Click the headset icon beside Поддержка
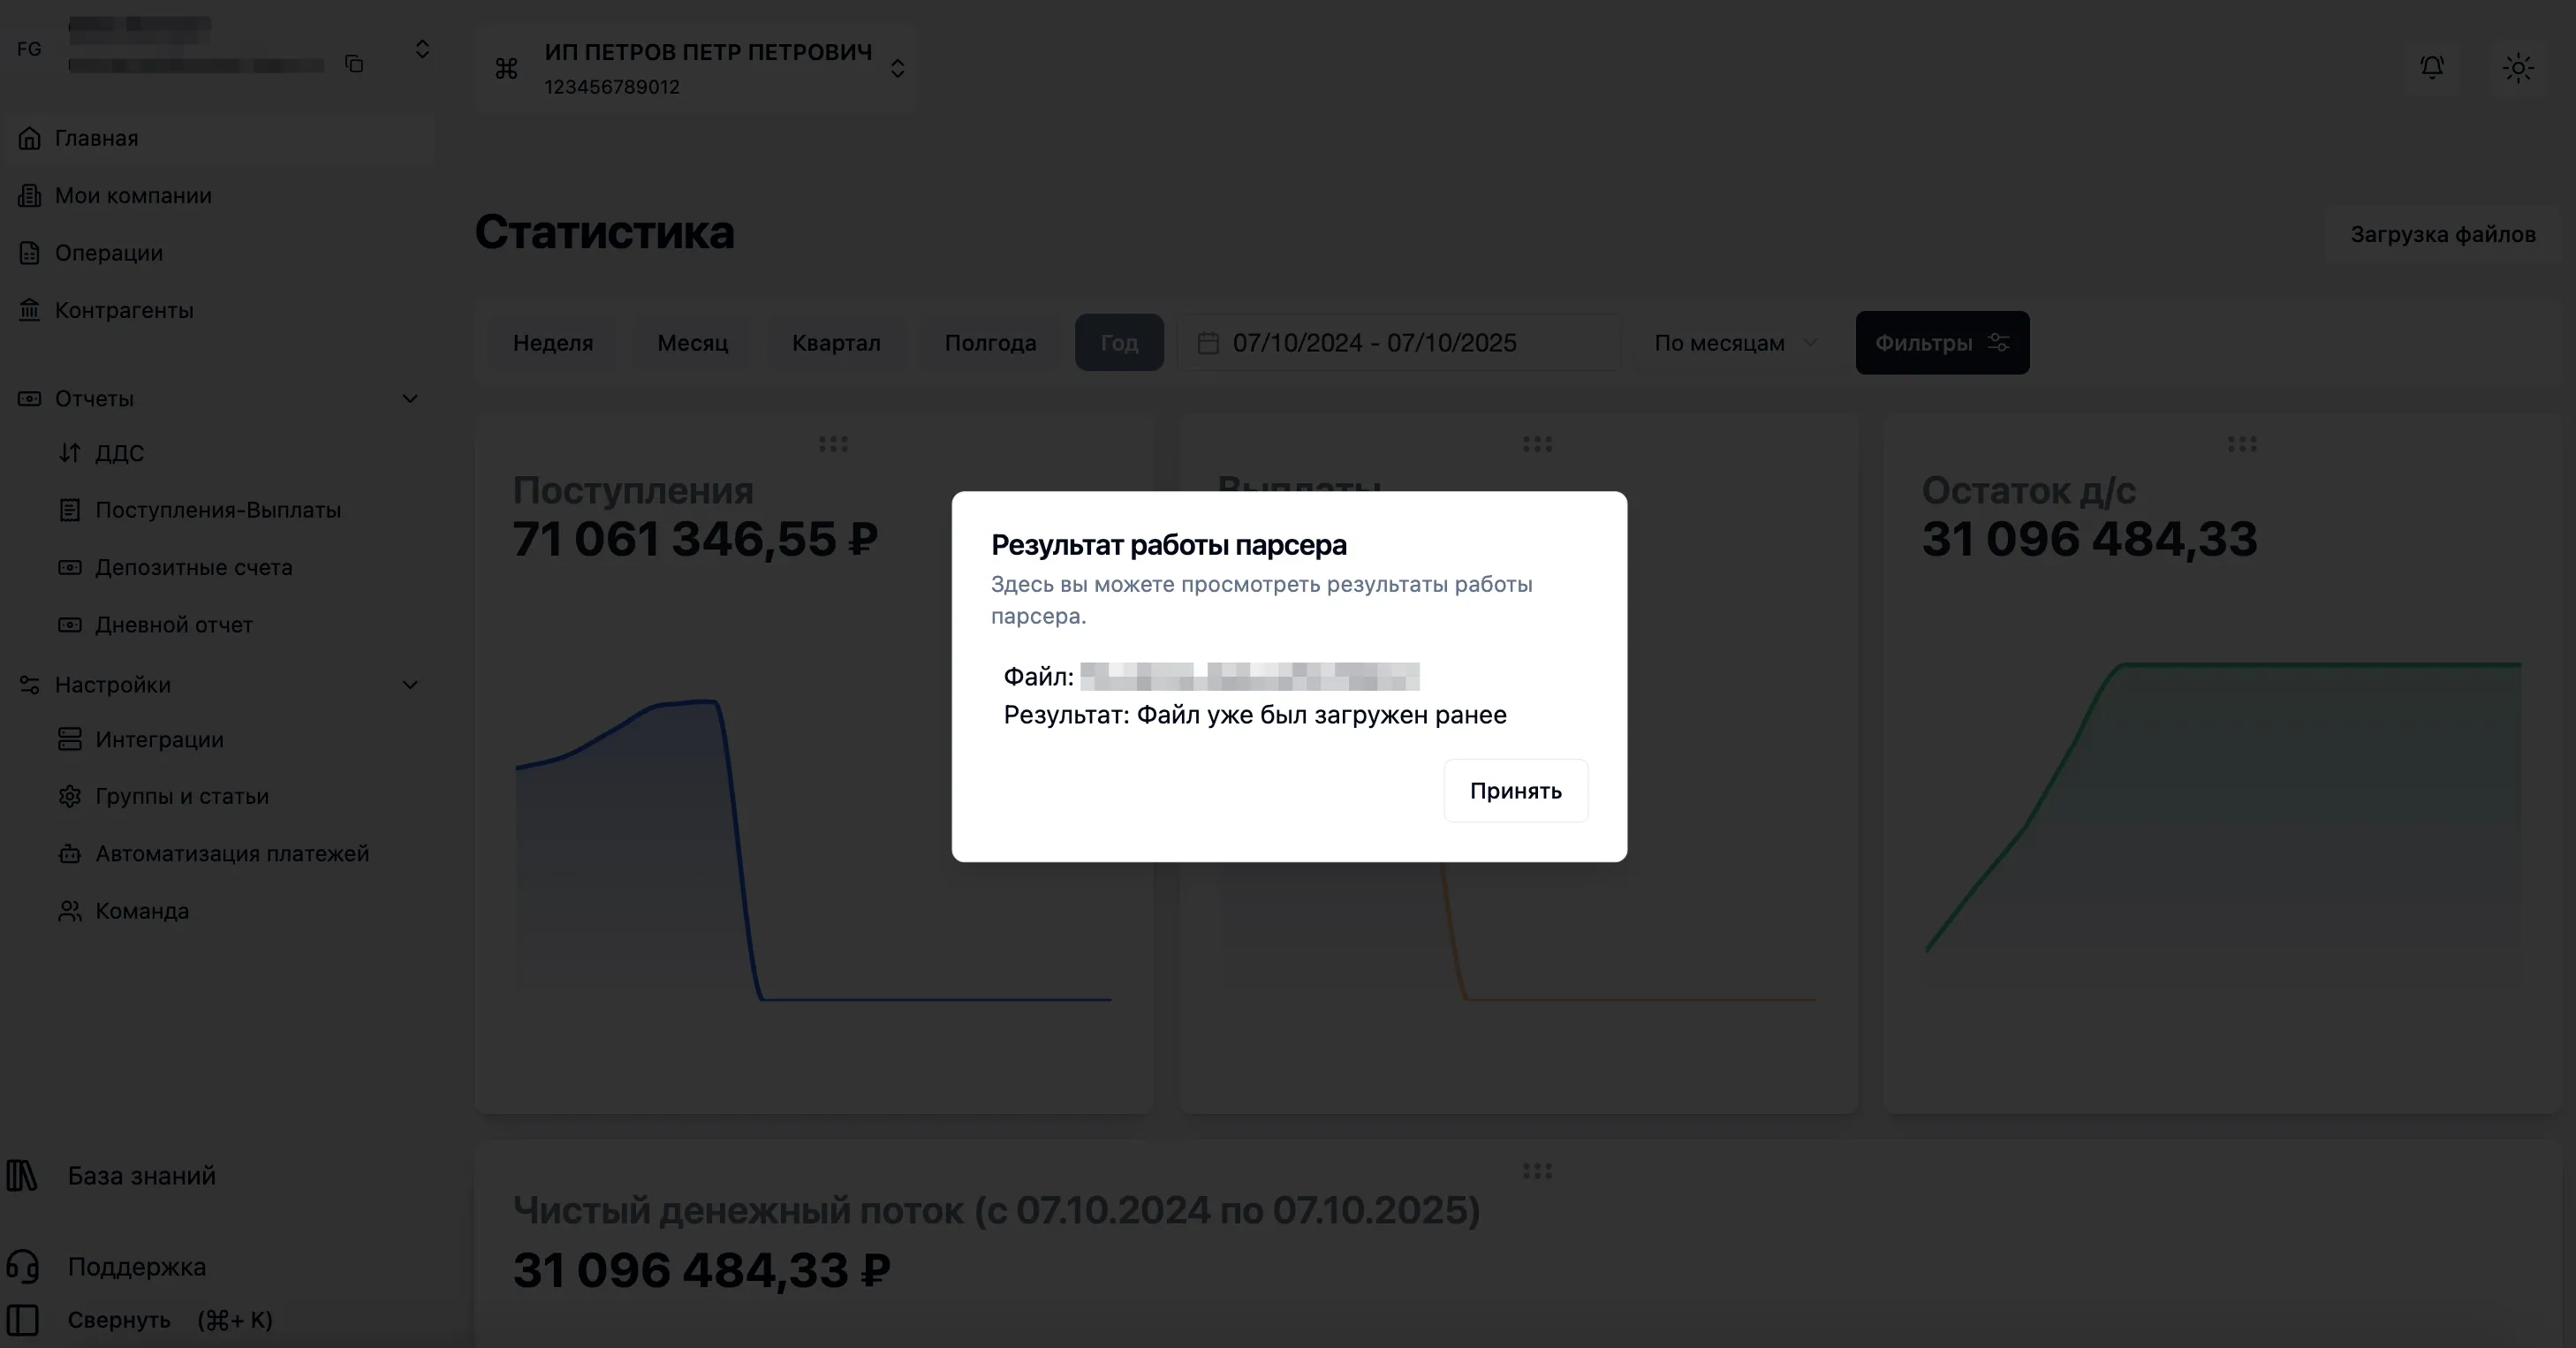 point(22,1267)
